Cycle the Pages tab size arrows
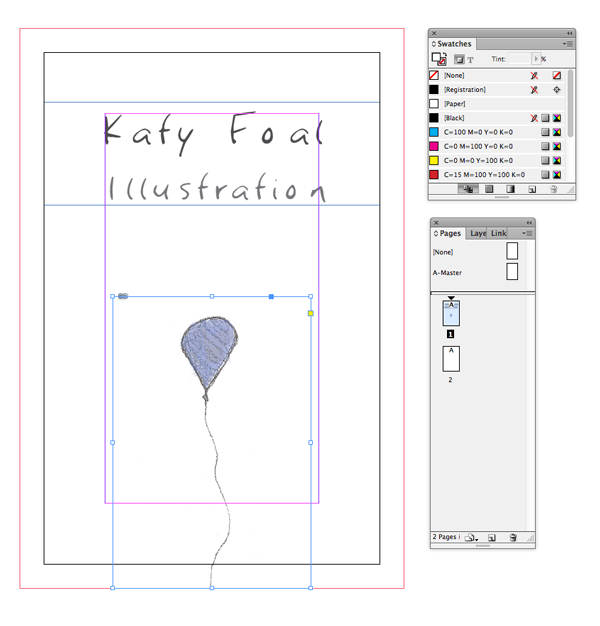600x626 pixels. tap(436, 234)
